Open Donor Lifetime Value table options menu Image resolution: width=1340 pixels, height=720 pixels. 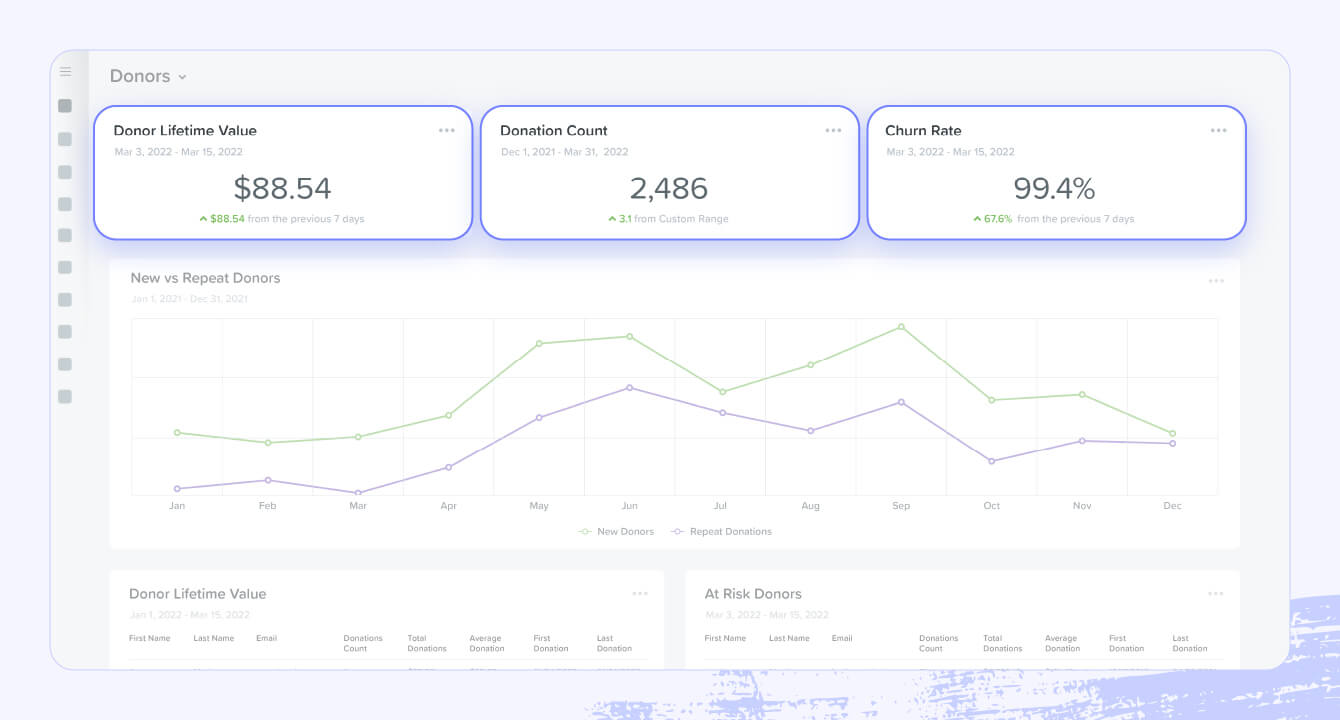[x=640, y=594]
